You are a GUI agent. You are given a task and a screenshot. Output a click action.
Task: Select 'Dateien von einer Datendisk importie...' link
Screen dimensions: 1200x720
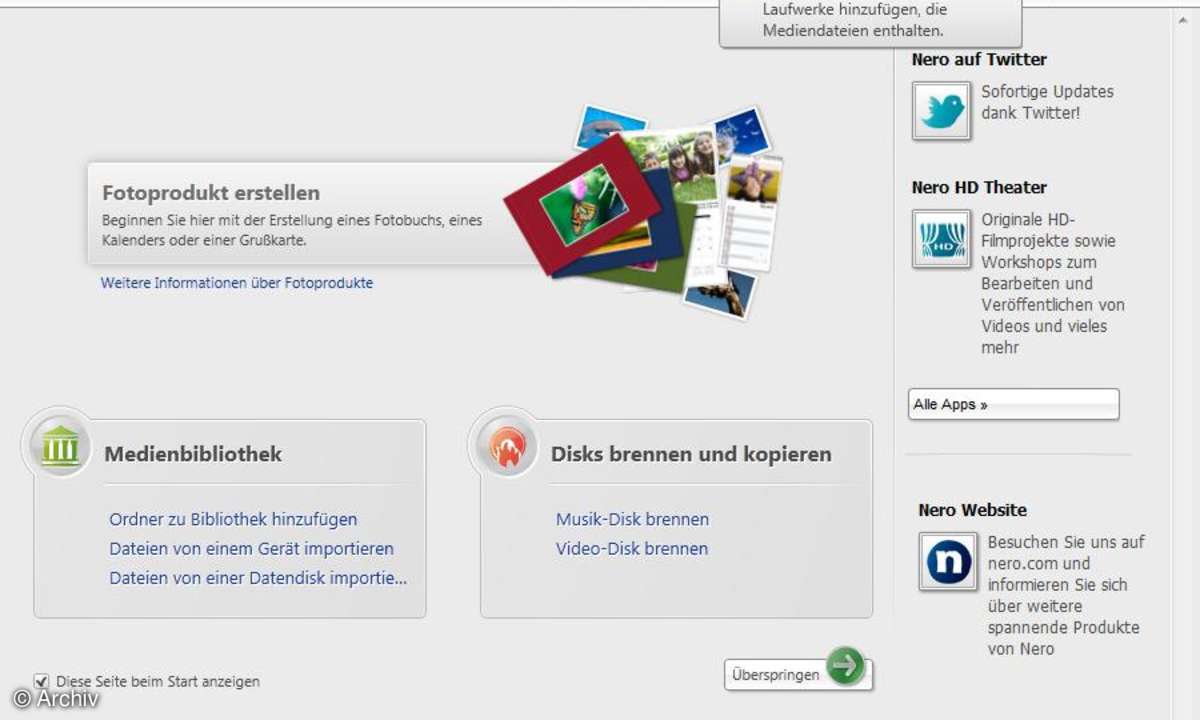258,578
